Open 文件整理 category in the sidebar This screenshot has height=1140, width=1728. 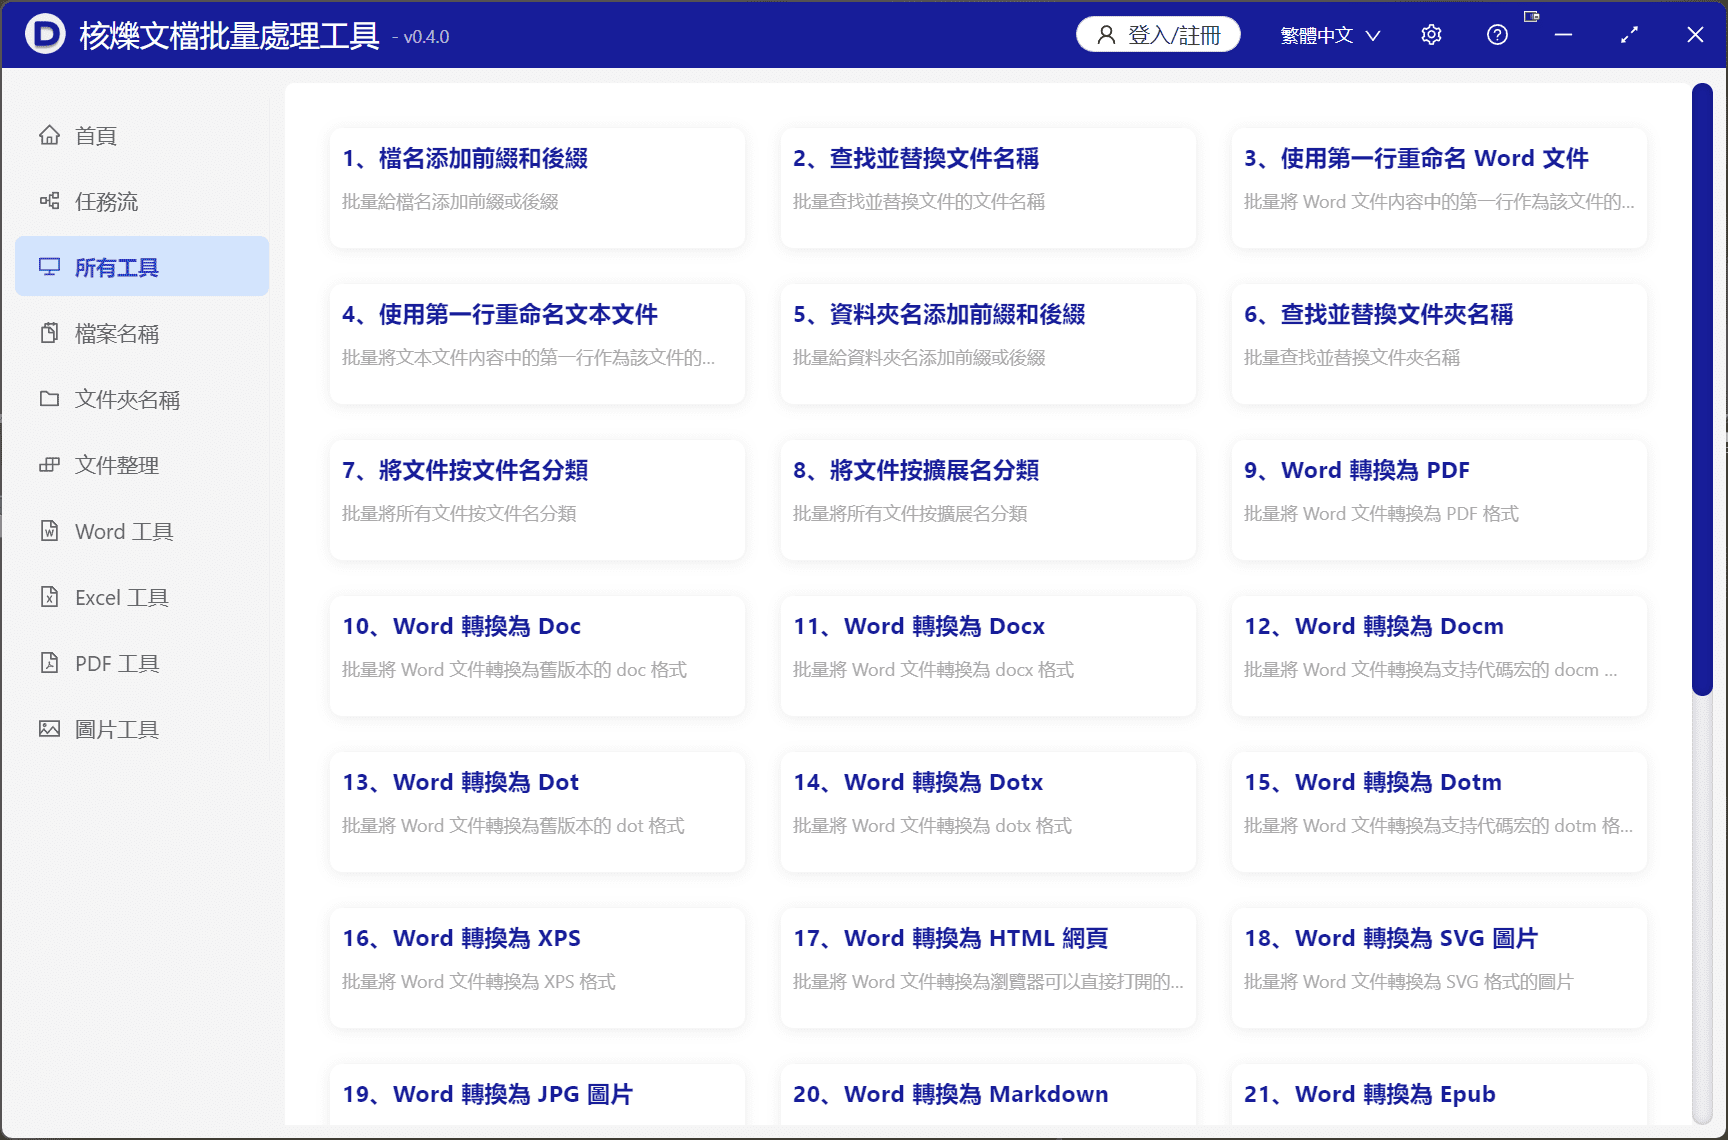point(142,465)
